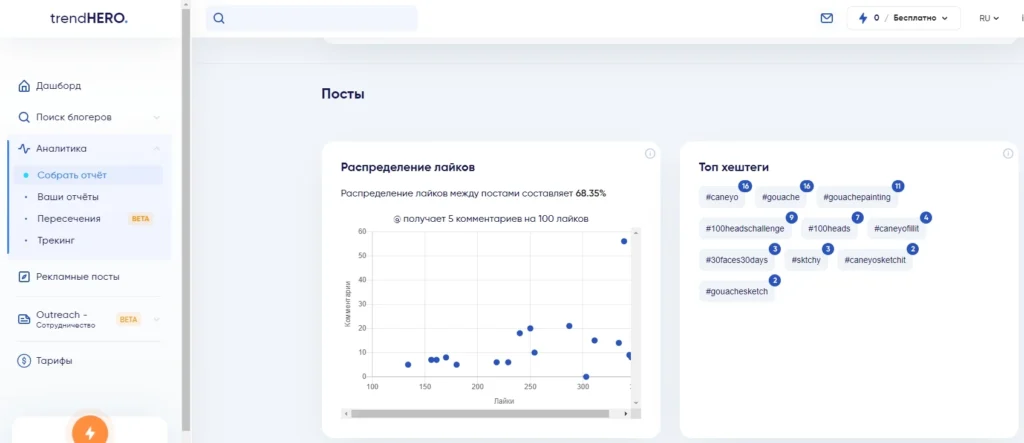Click the #caneyo hashtag

(x=724, y=197)
